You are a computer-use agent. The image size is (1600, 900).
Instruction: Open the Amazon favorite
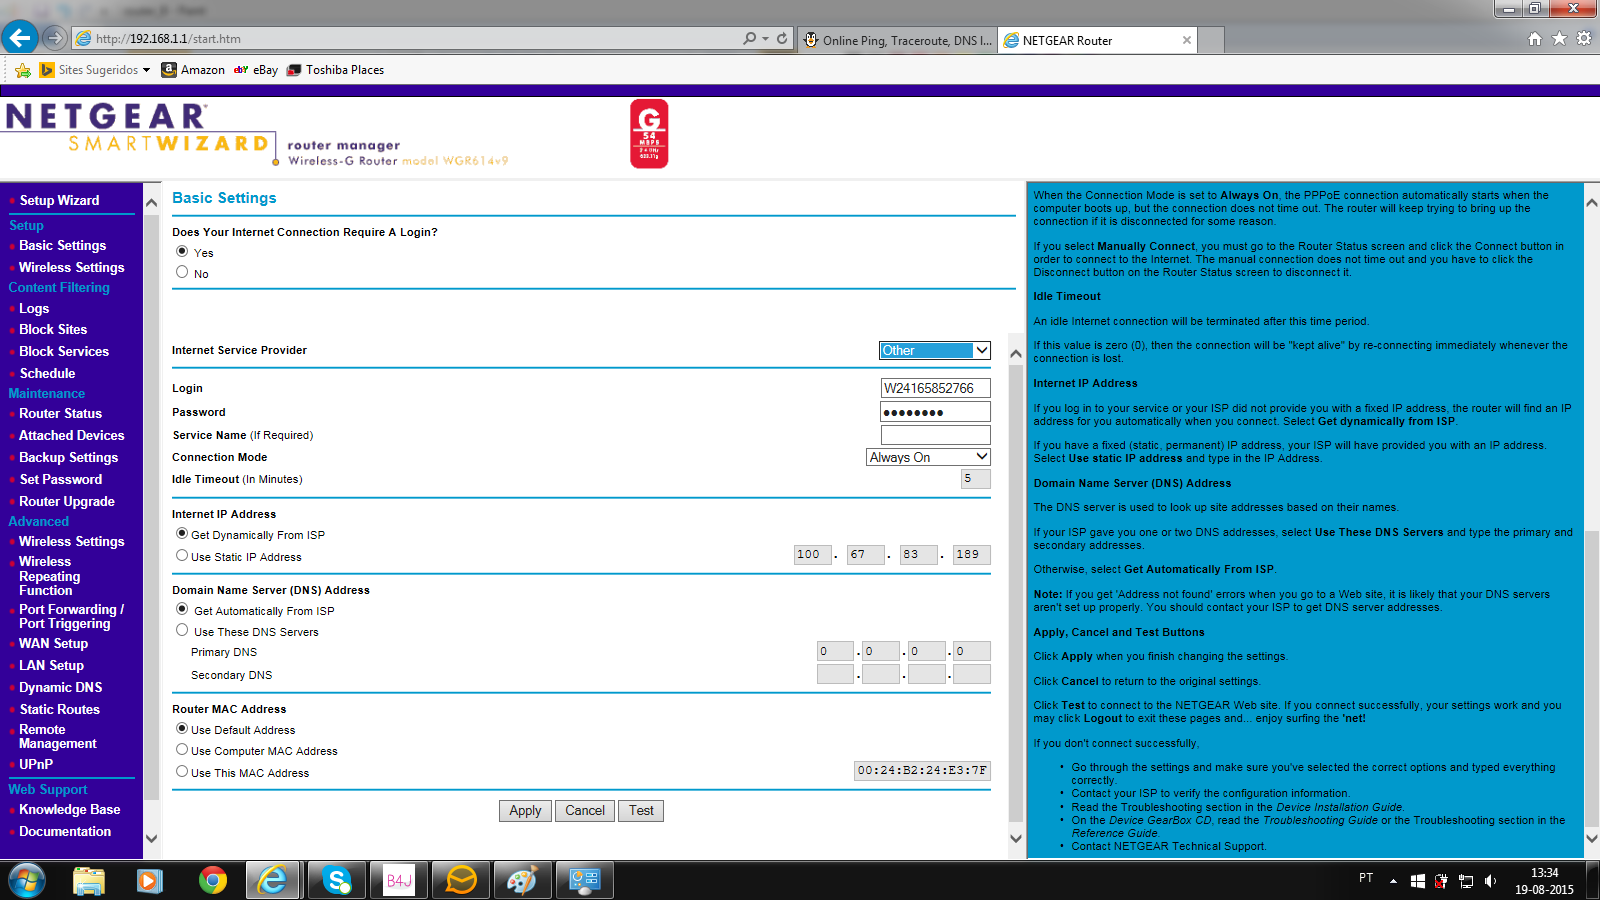click(193, 70)
